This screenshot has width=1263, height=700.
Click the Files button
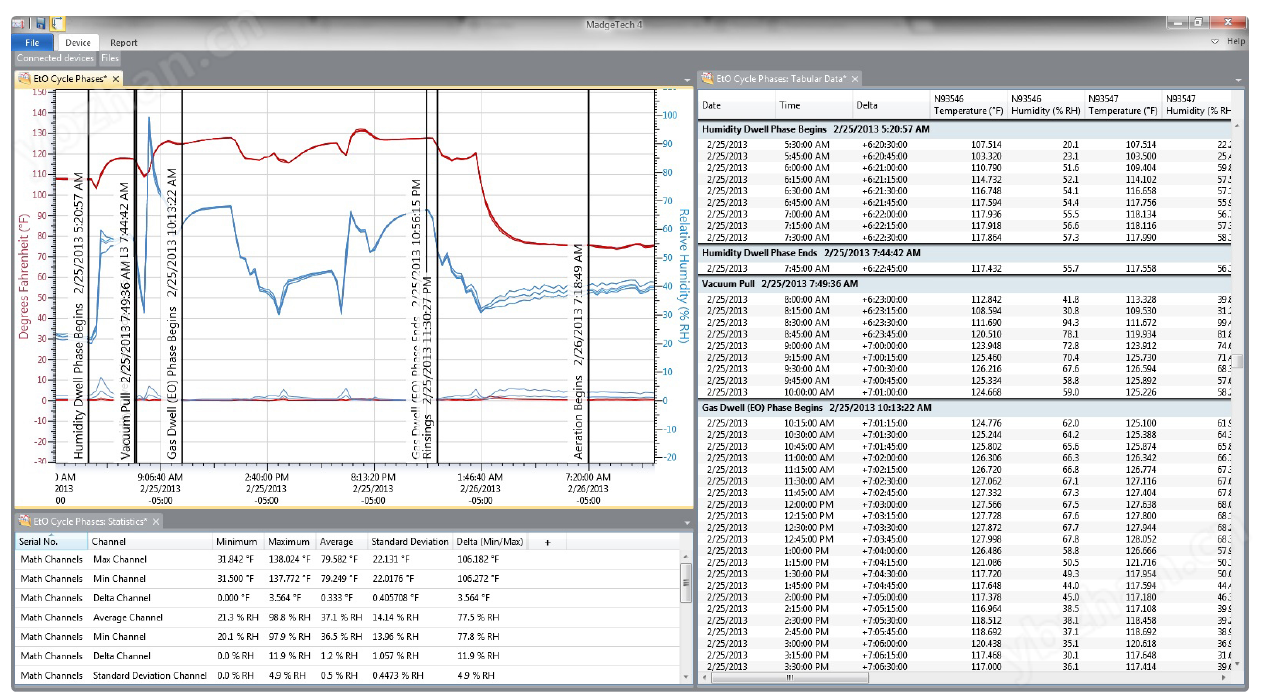pyautogui.click(x=110, y=59)
